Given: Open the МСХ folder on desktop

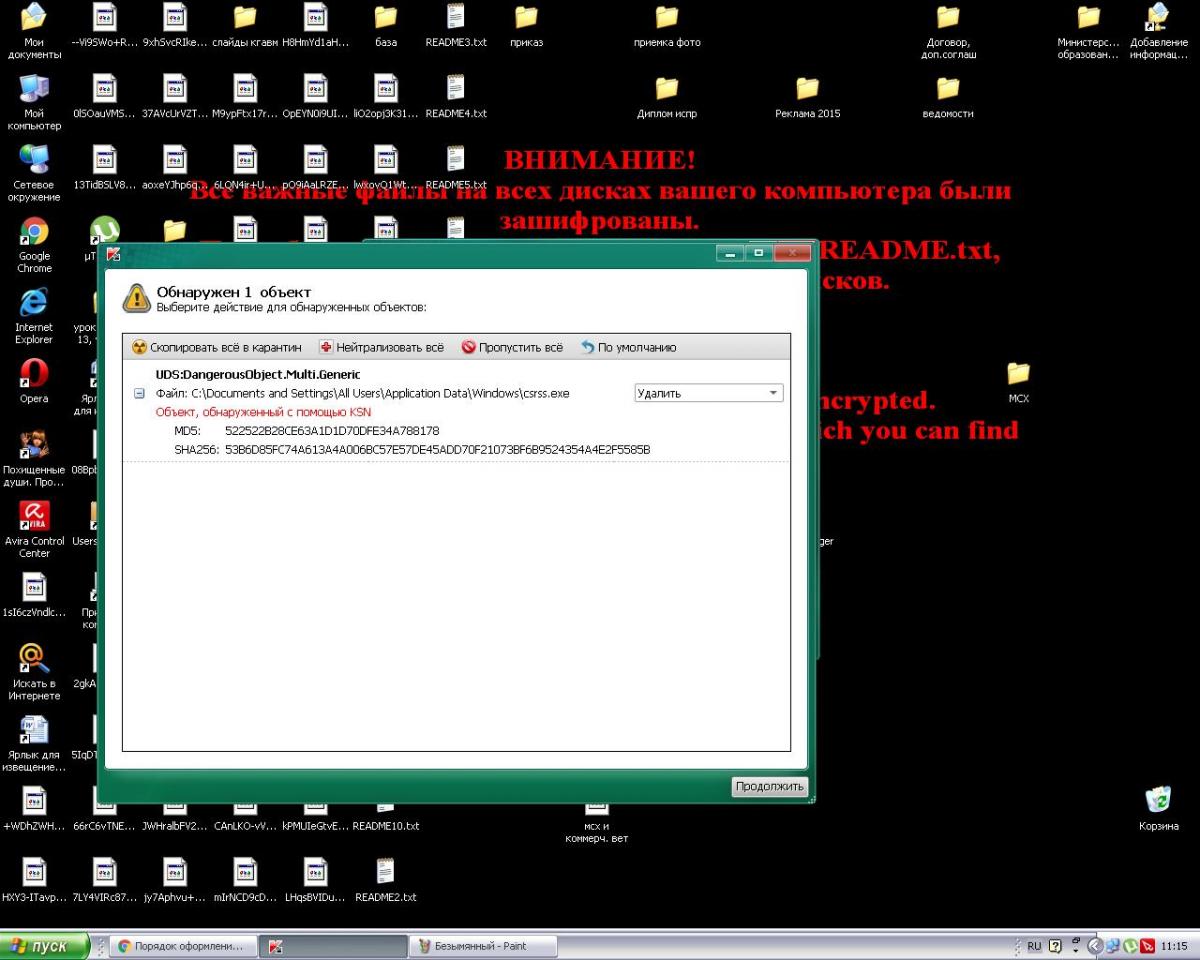Looking at the screenshot, I should tap(1018, 381).
